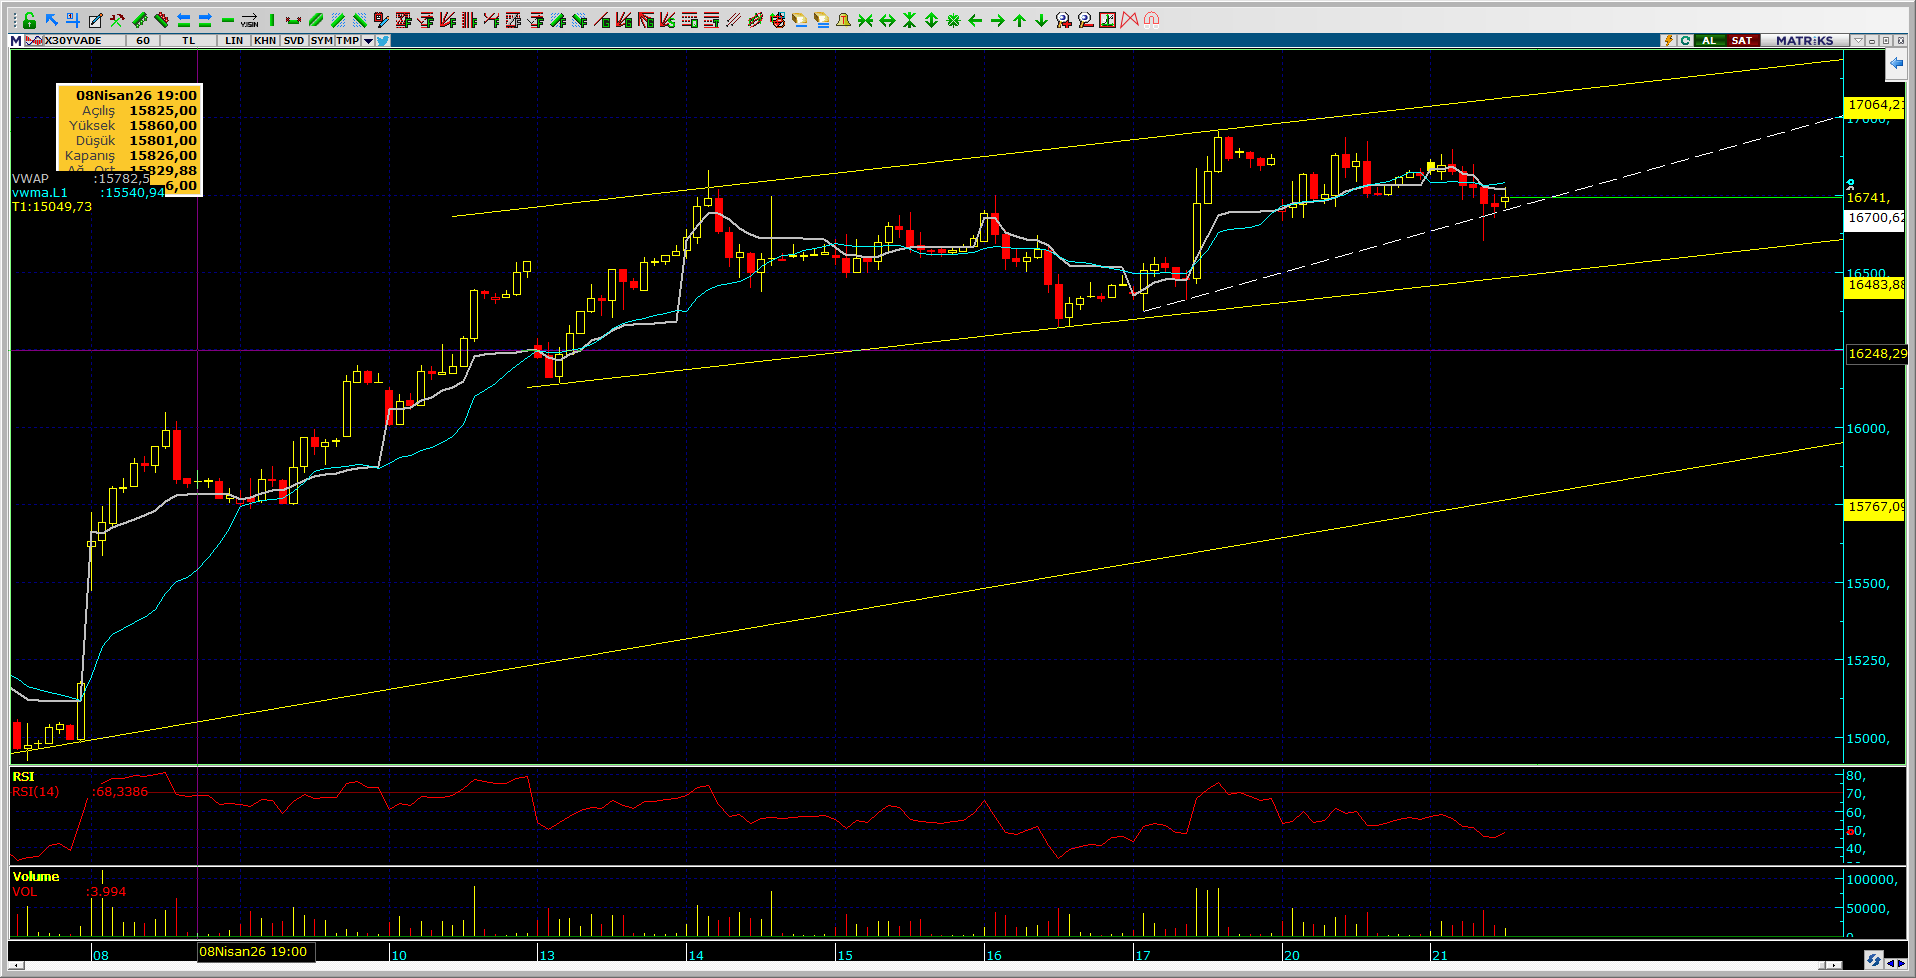Click the X30YVADE symbol input field

pos(75,41)
